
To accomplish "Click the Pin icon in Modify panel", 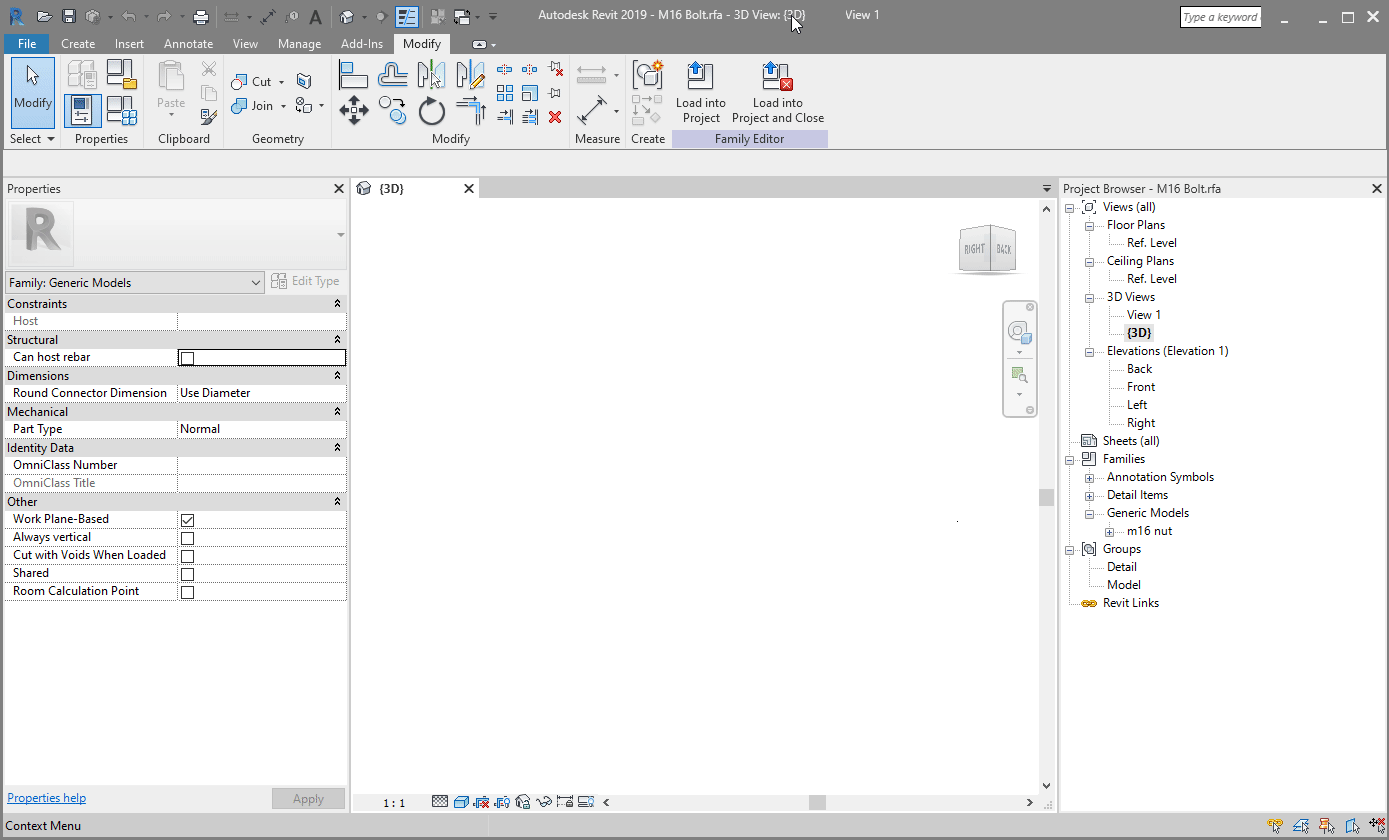I will [553, 92].
